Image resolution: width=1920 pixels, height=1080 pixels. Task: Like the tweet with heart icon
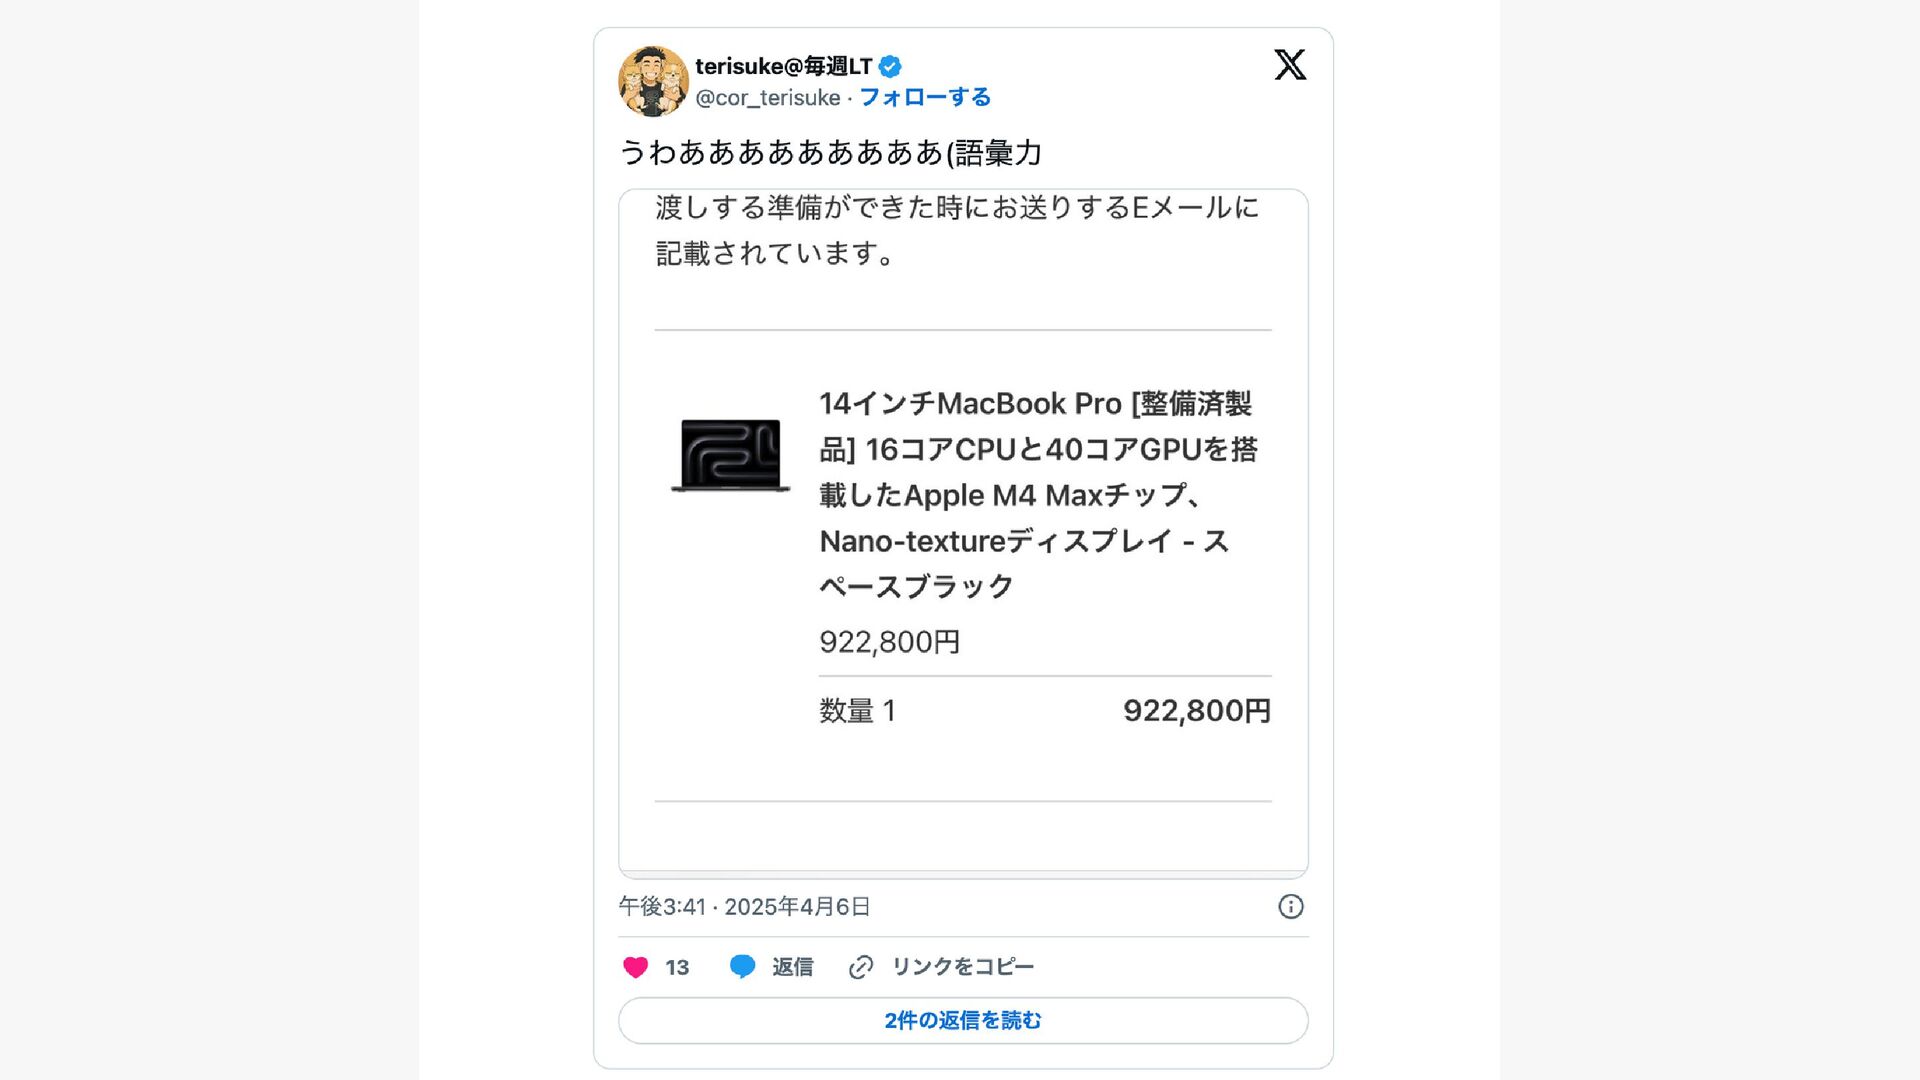pyautogui.click(x=636, y=967)
